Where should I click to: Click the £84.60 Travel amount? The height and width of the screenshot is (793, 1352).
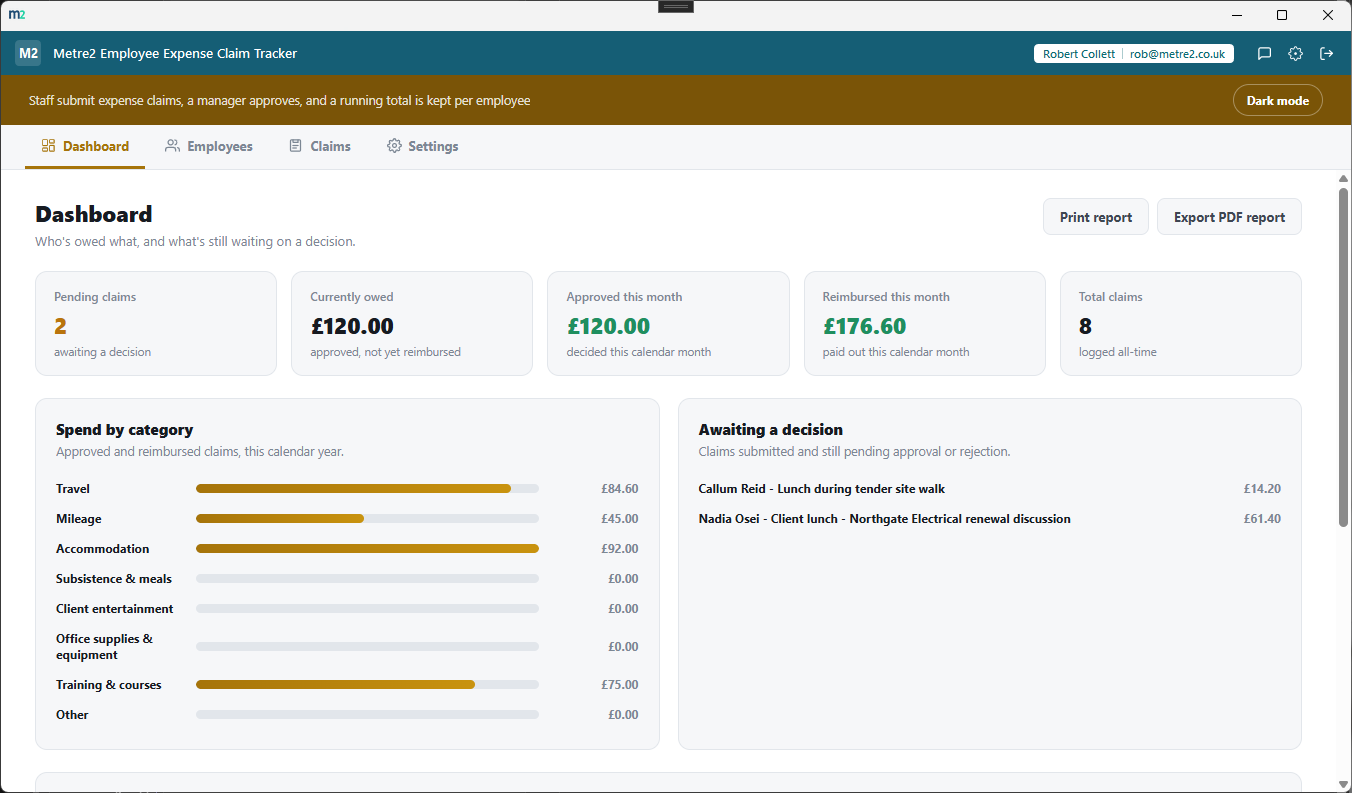point(619,489)
